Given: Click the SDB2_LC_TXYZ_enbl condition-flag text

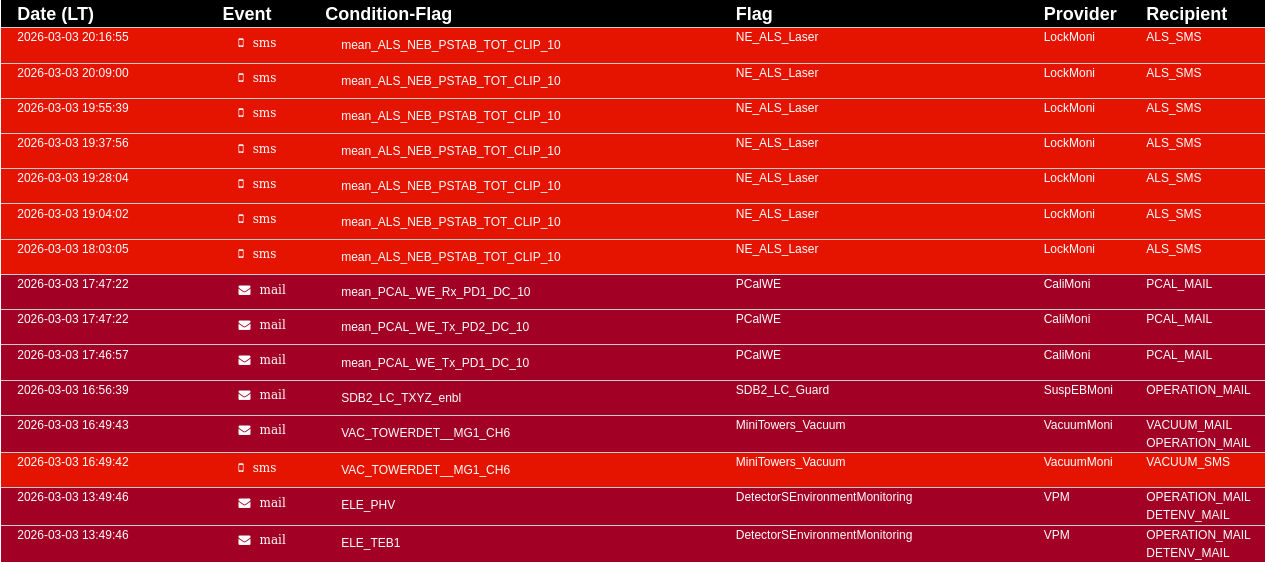Looking at the screenshot, I should (x=401, y=398).
